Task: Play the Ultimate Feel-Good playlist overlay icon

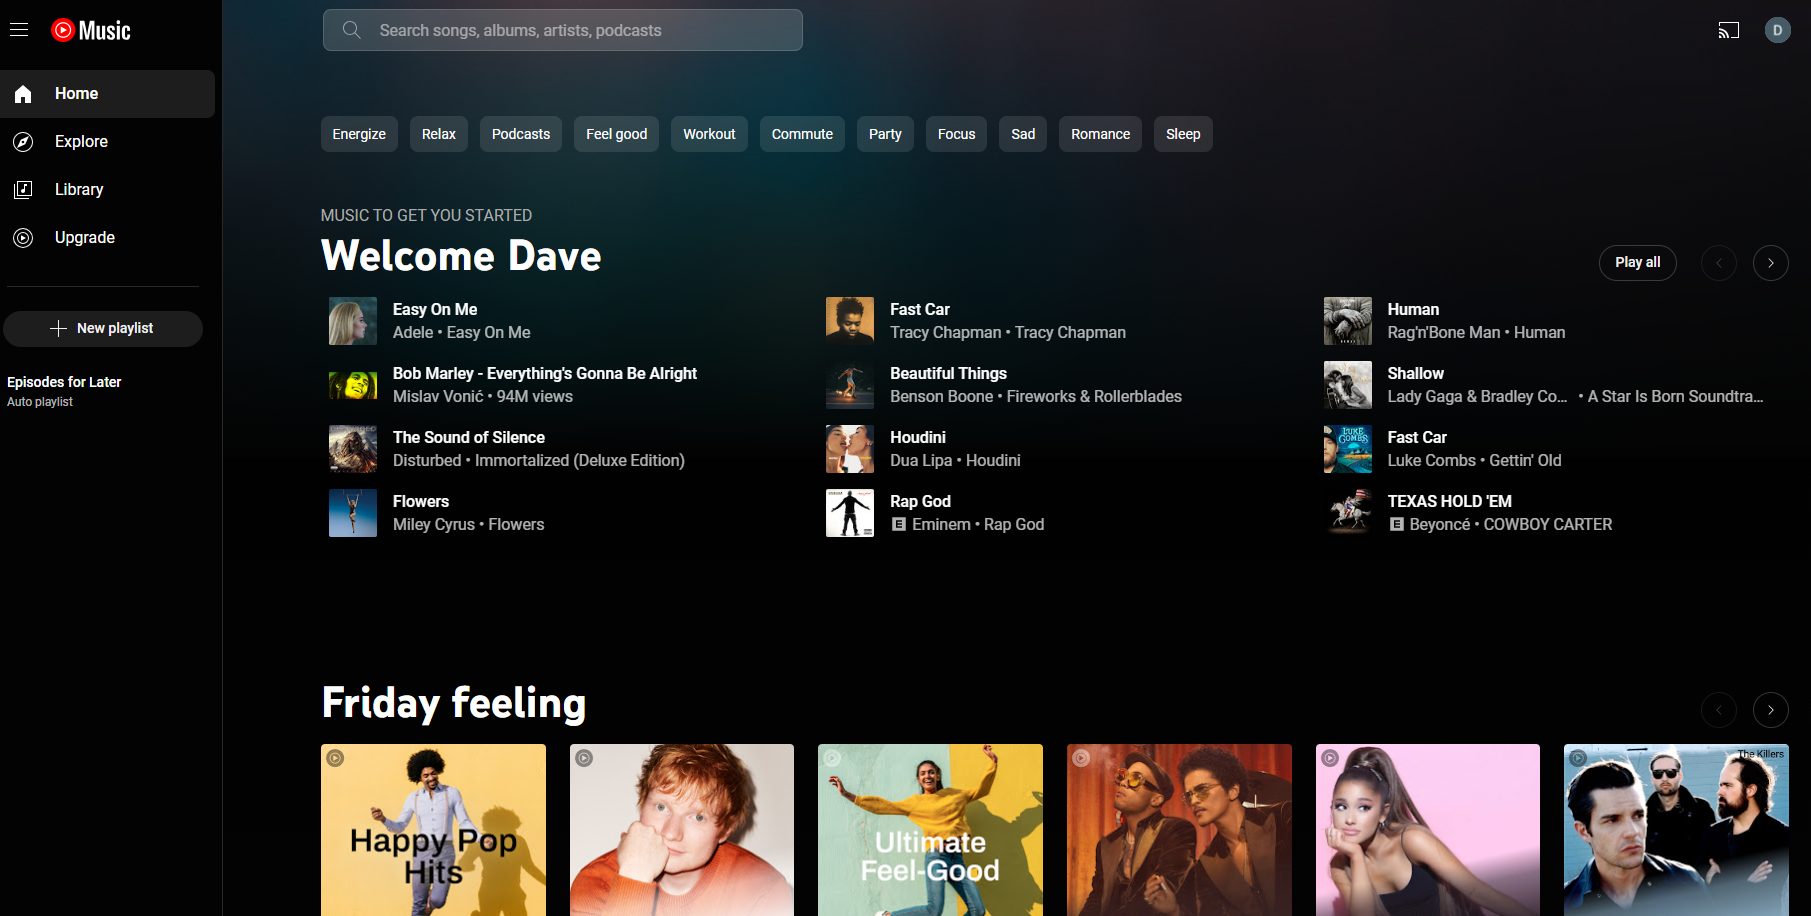Action: pos(832,757)
